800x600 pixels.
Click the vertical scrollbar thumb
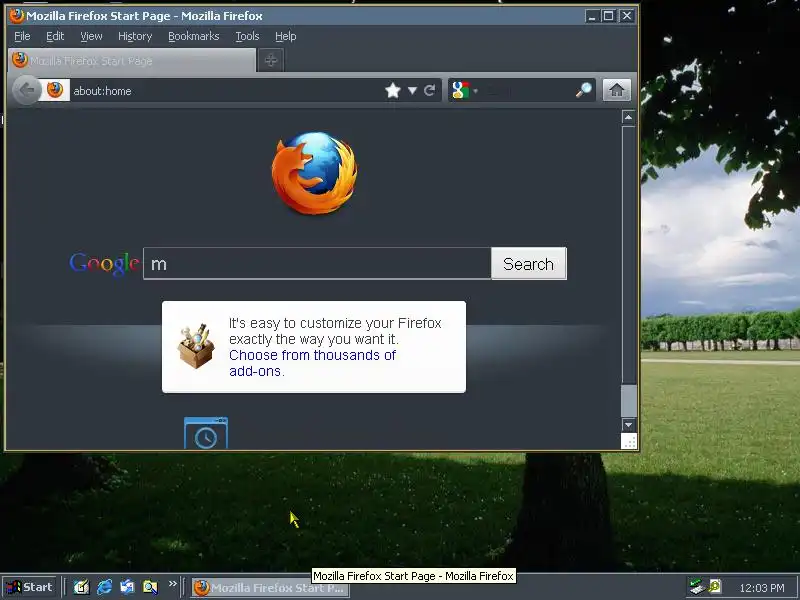tap(629, 401)
